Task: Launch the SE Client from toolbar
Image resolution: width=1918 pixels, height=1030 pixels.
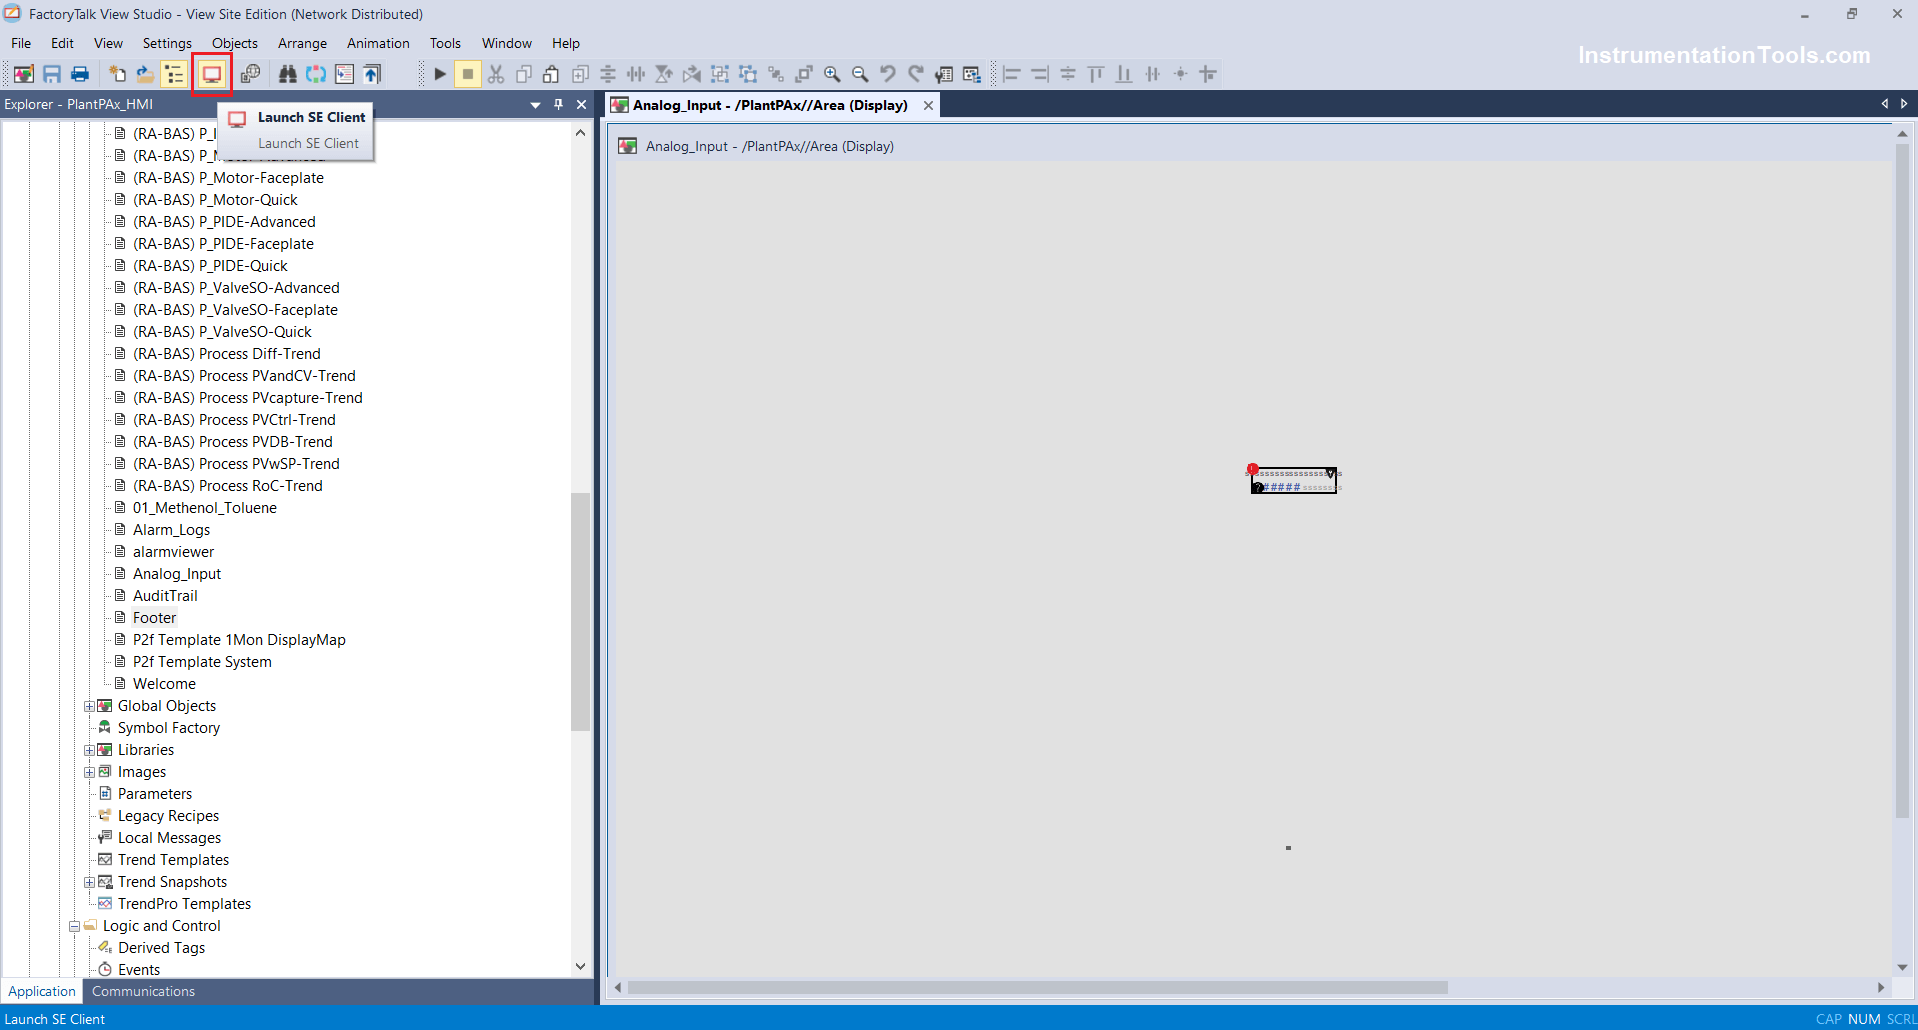Action: (212, 74)
